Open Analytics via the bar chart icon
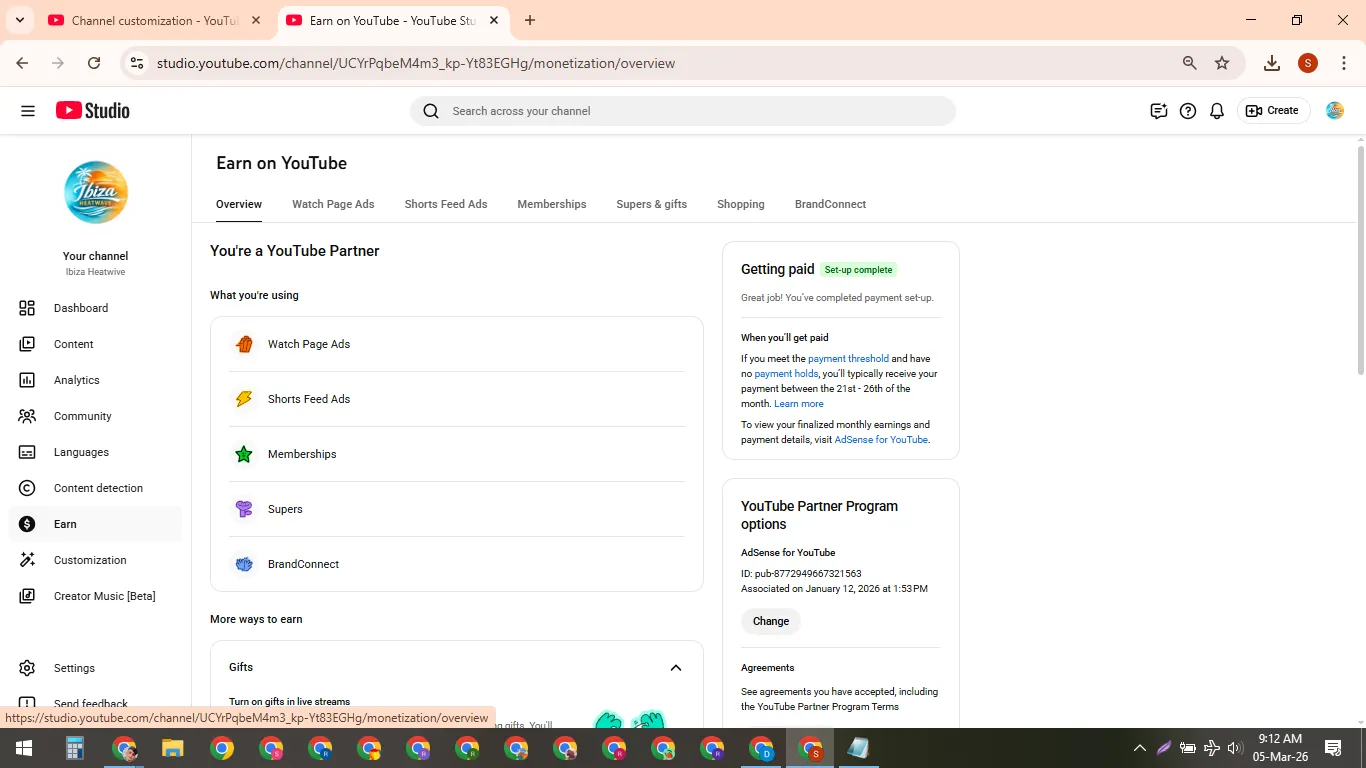This screenshot has width=1366, height=768. pyautogui.click(x=27, y=380)
